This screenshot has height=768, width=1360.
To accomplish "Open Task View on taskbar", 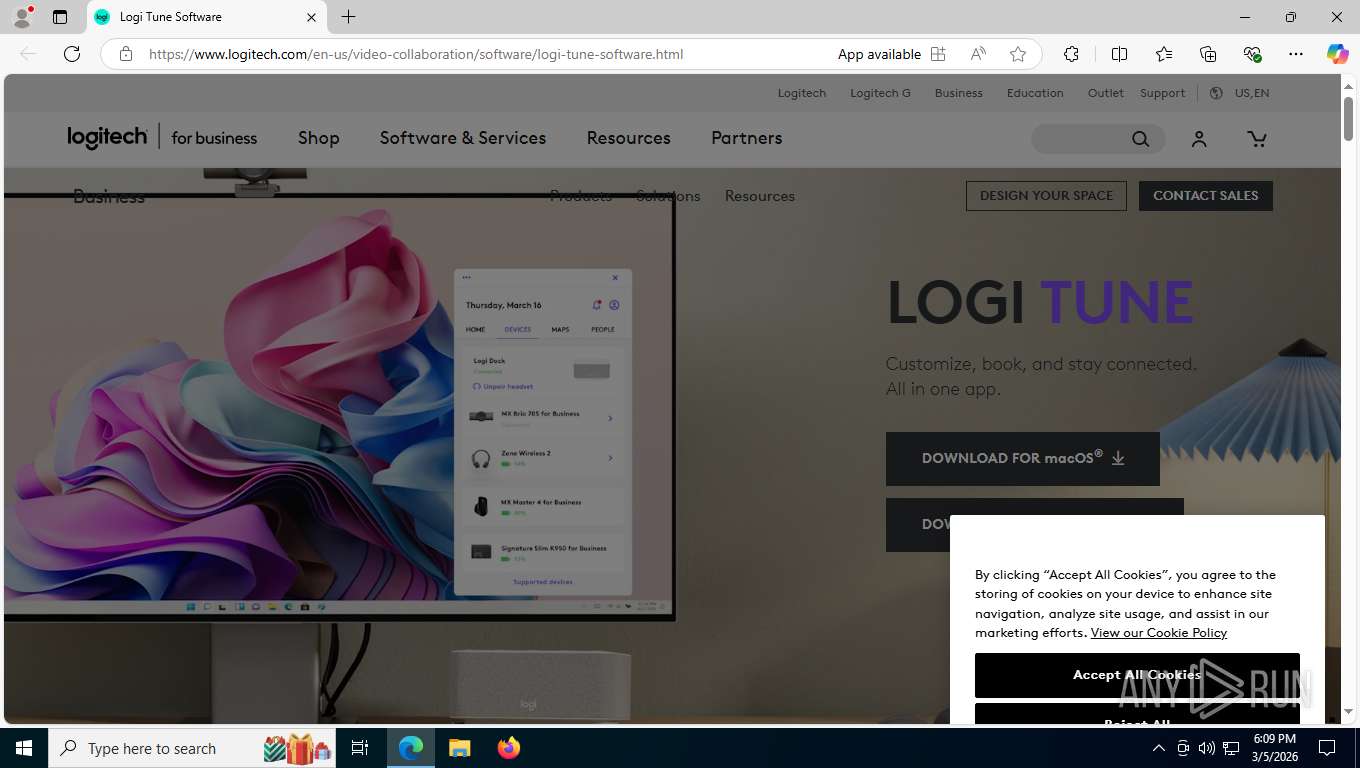I will [360, 748].
